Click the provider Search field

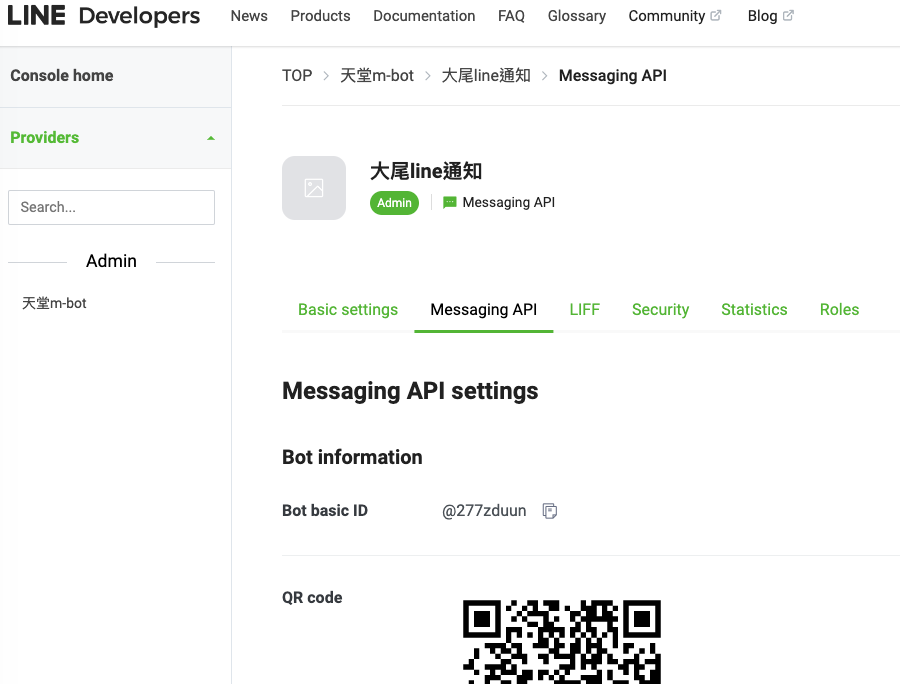click(x=110, y=207)
